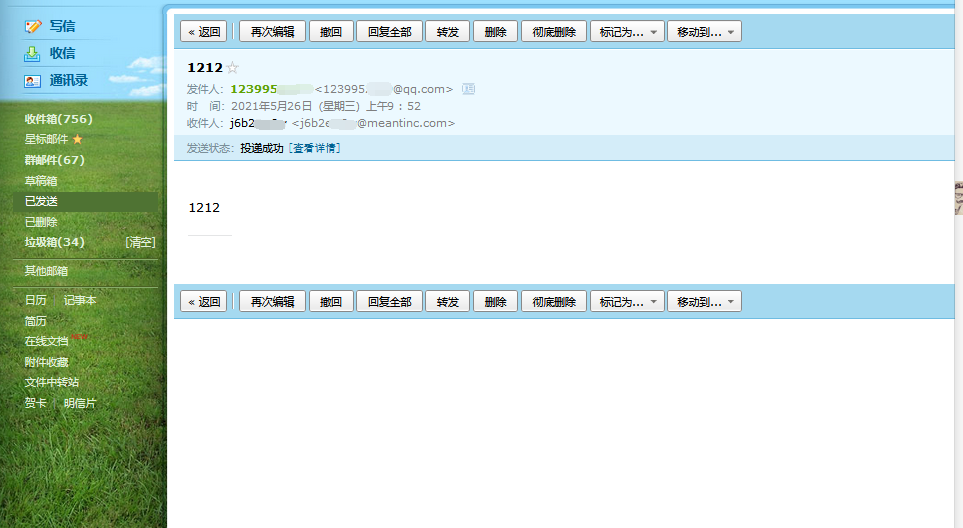Image resolution: width=963 pixels, height=528 pixels.
Task: Click the sent time 2021年5月26日
Action: pos(271,106)
